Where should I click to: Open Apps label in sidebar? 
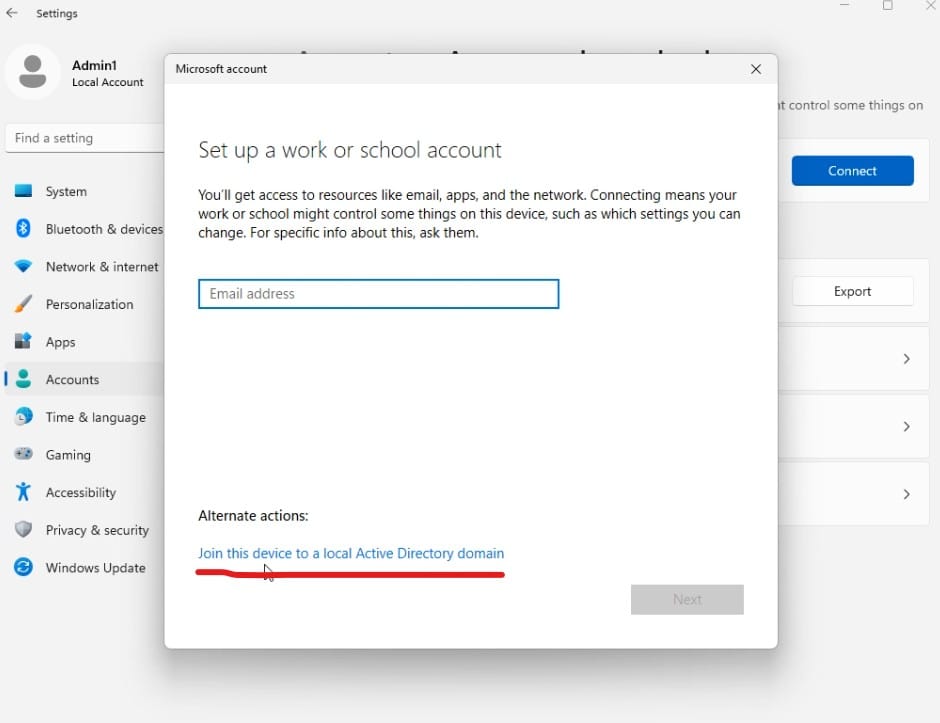coord(61,342)
